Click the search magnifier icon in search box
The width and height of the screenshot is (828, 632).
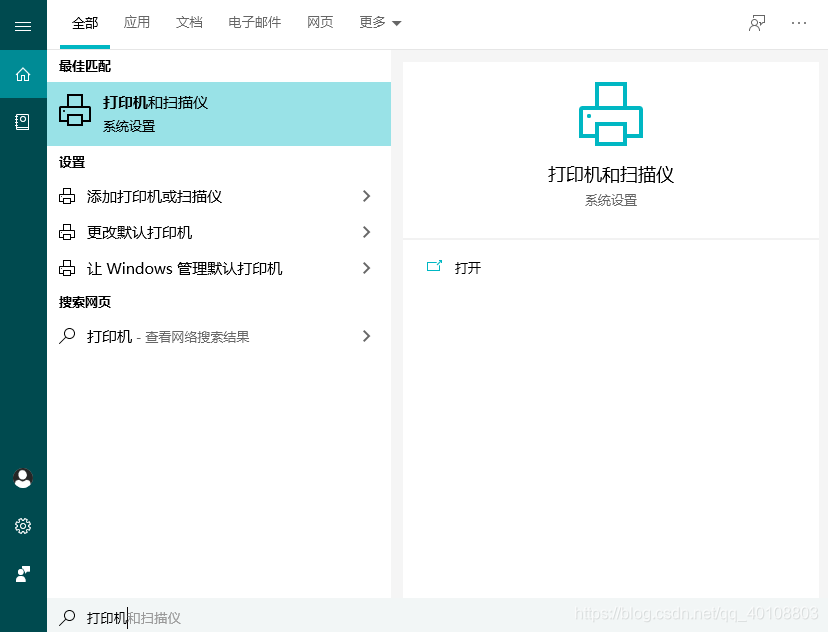[x=67, y=617]
